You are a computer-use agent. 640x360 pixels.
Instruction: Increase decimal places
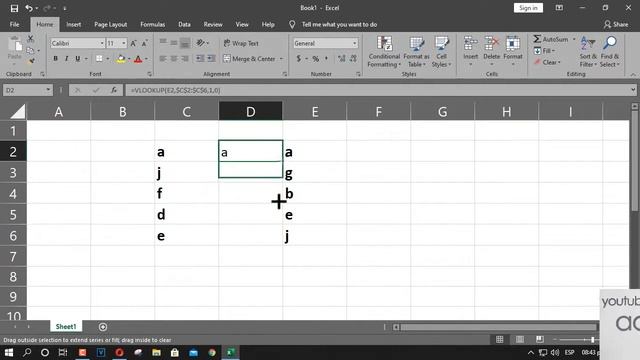click(342, 59)
